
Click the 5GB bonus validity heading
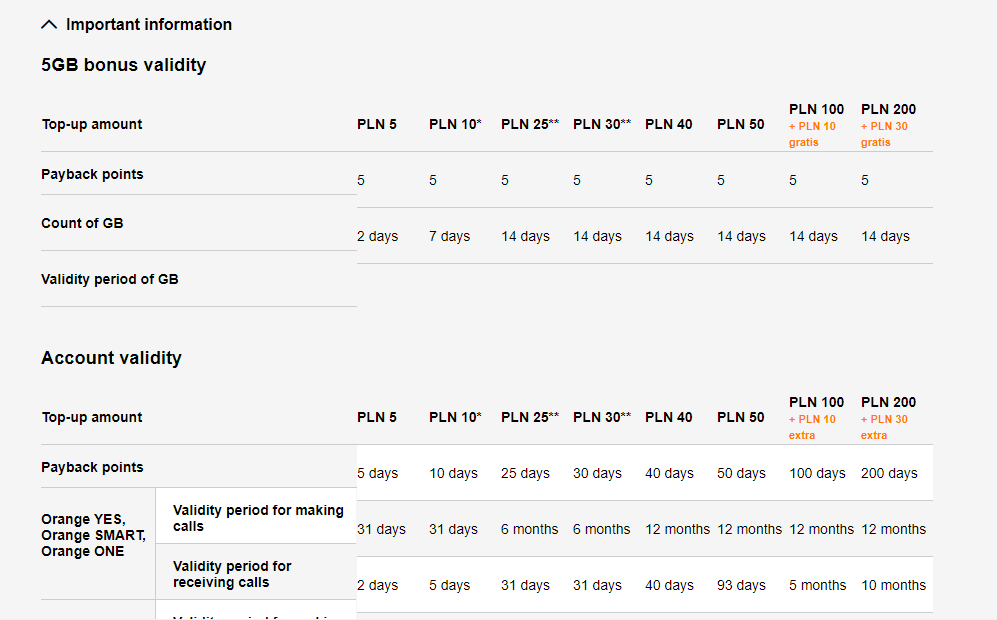[x=123, y=65]
